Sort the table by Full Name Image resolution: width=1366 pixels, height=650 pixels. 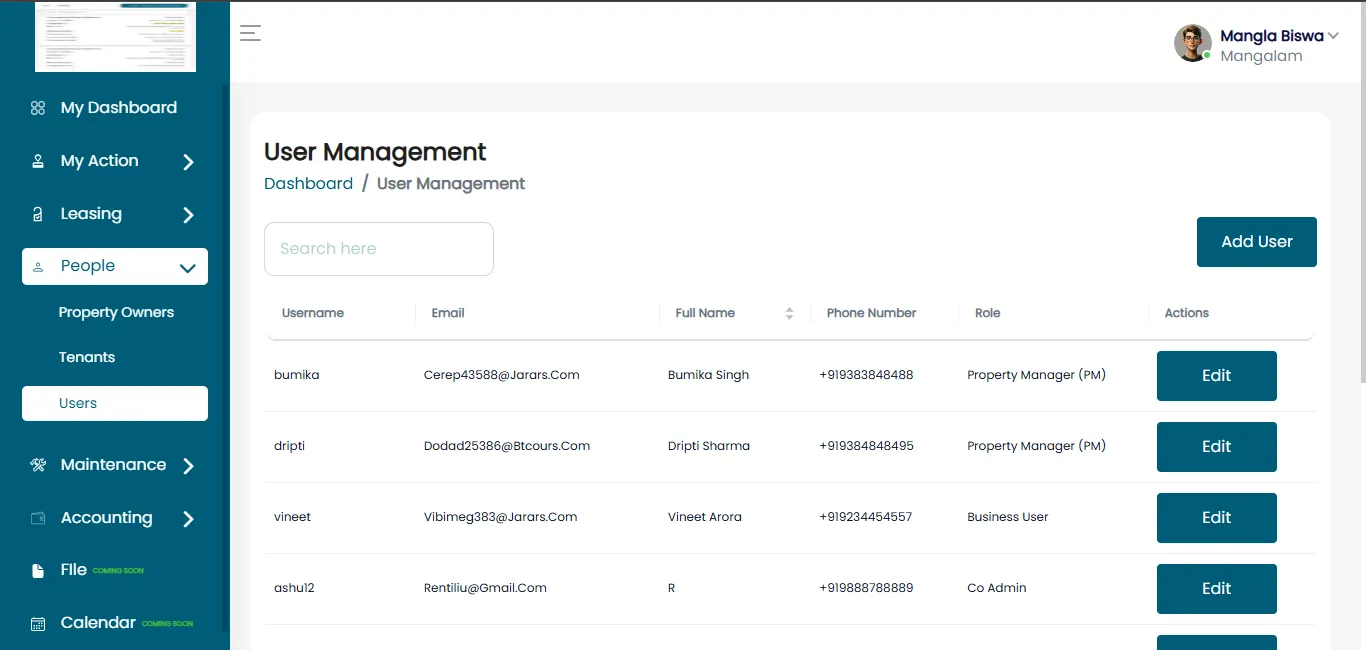(x=789, y=313)
